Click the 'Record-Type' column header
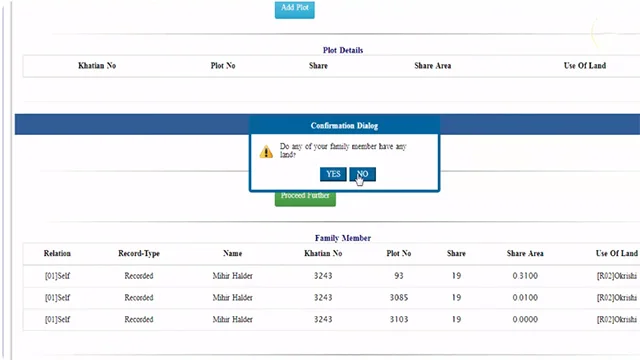 (139, 253)
